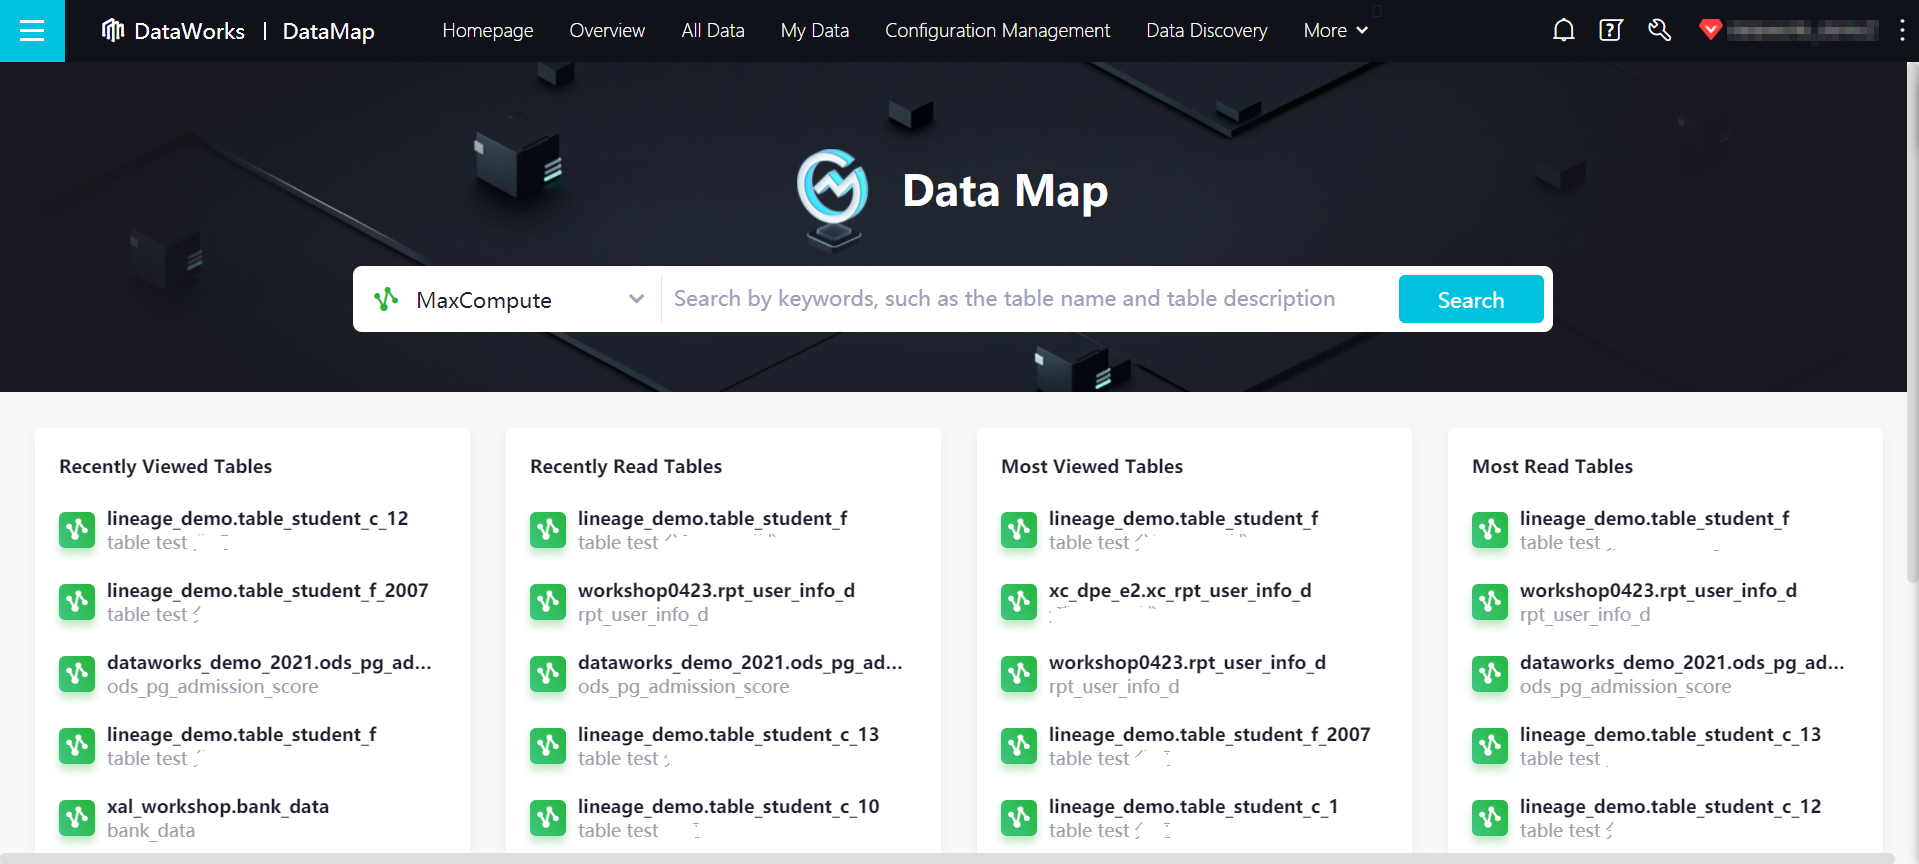Click the vertical page scrollbar

(x=1912, y=320)
